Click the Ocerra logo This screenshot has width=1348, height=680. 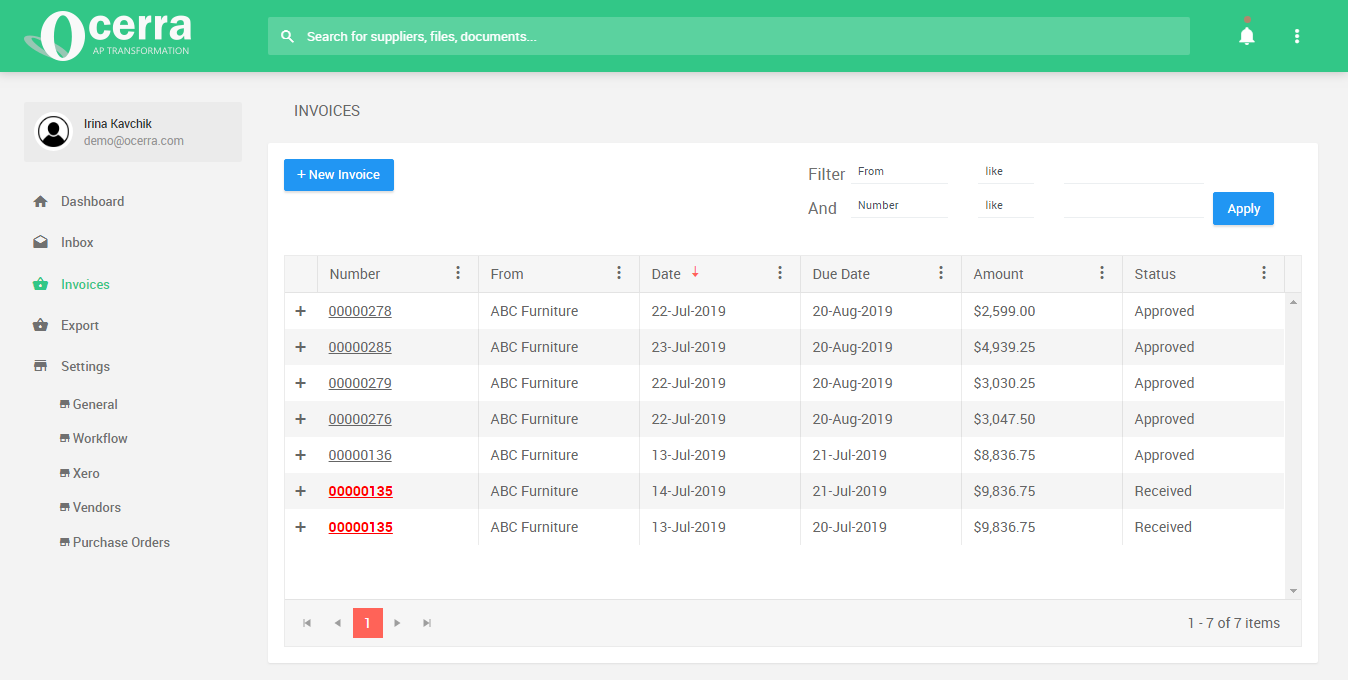[108, 36]
